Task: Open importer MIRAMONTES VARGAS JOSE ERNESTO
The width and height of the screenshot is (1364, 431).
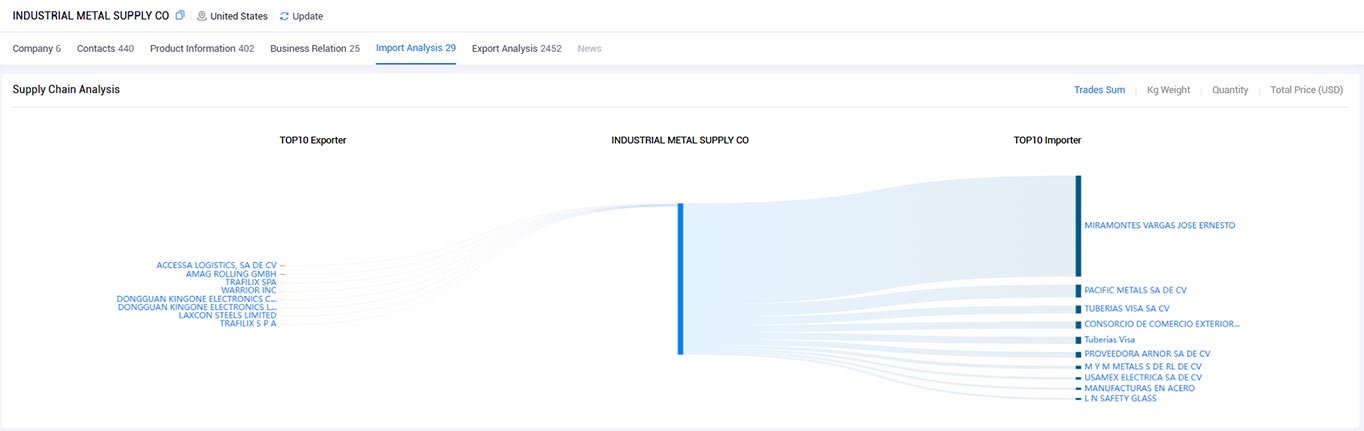Action: (1160, 225)
